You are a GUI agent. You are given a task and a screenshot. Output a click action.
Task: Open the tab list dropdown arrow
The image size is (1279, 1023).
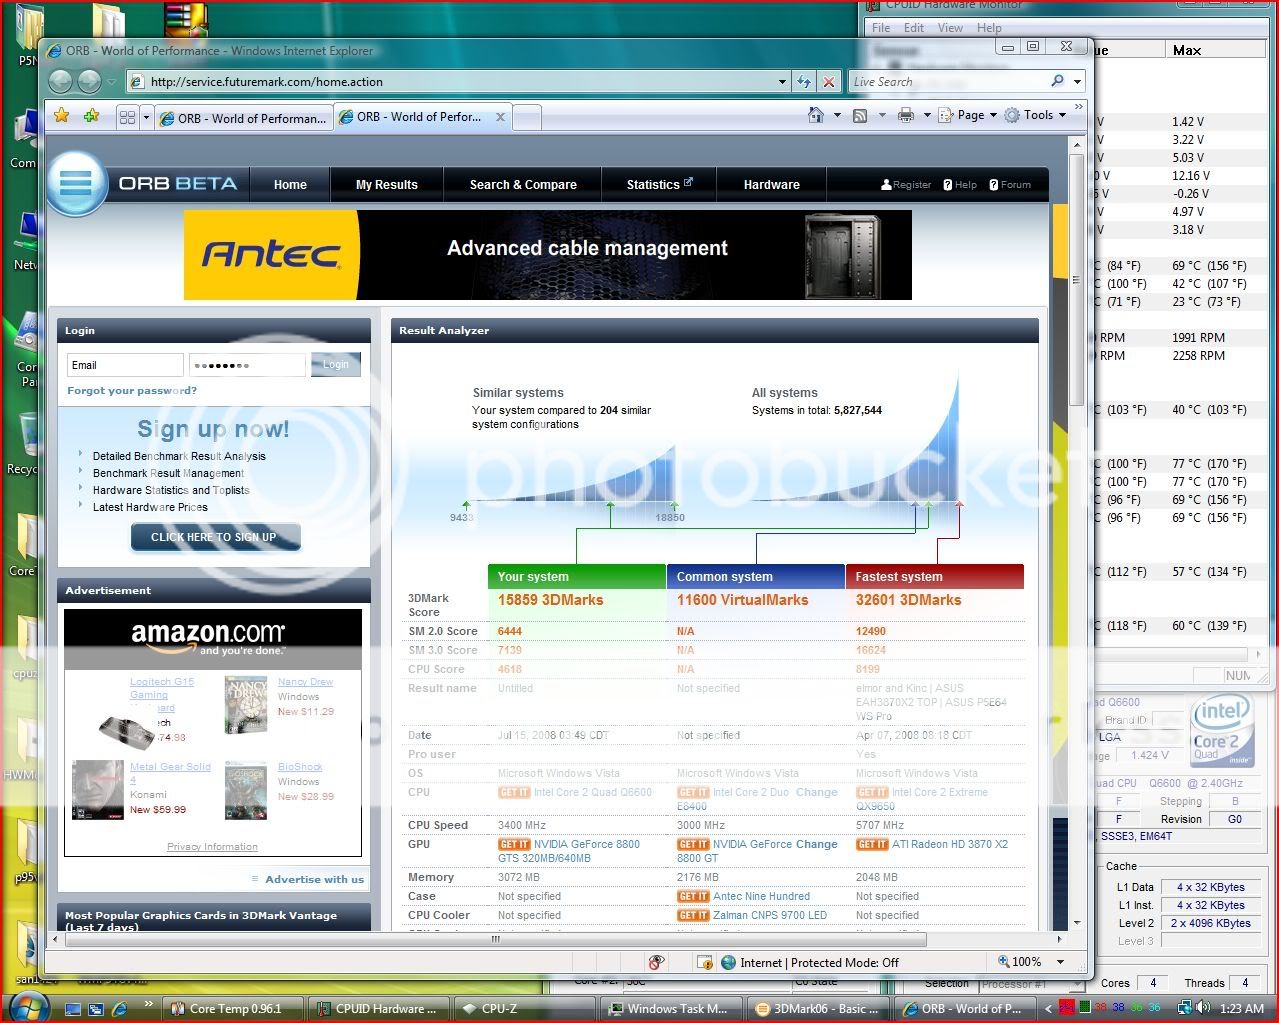point(146,117)
